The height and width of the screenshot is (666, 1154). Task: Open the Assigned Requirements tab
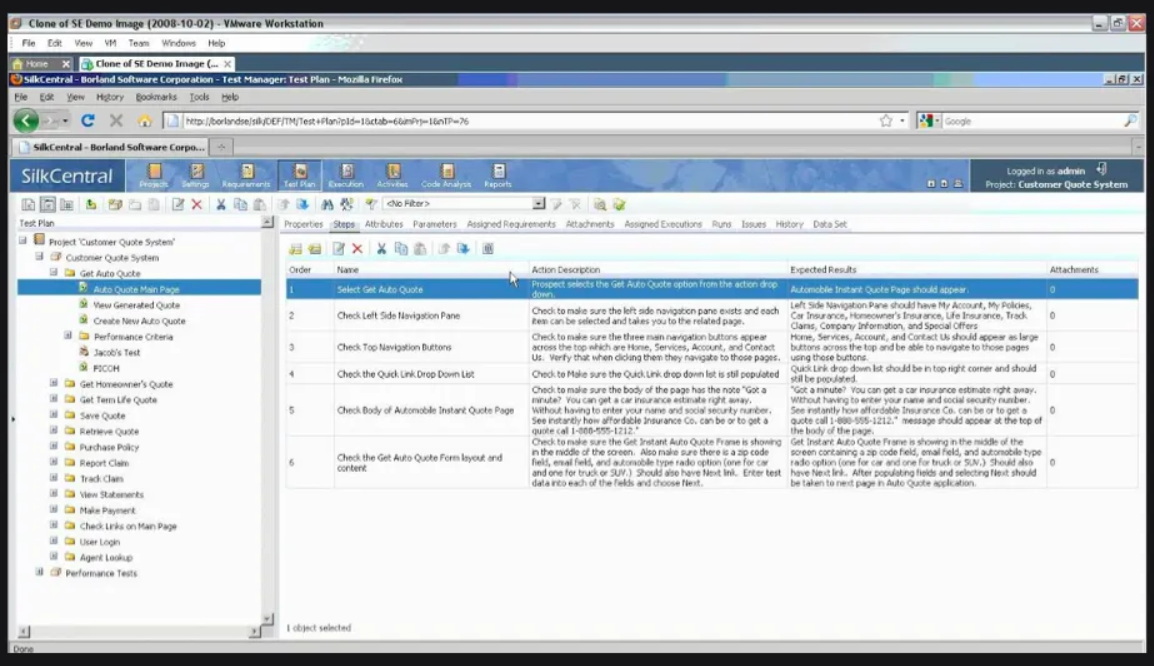[x=511, y=224]
